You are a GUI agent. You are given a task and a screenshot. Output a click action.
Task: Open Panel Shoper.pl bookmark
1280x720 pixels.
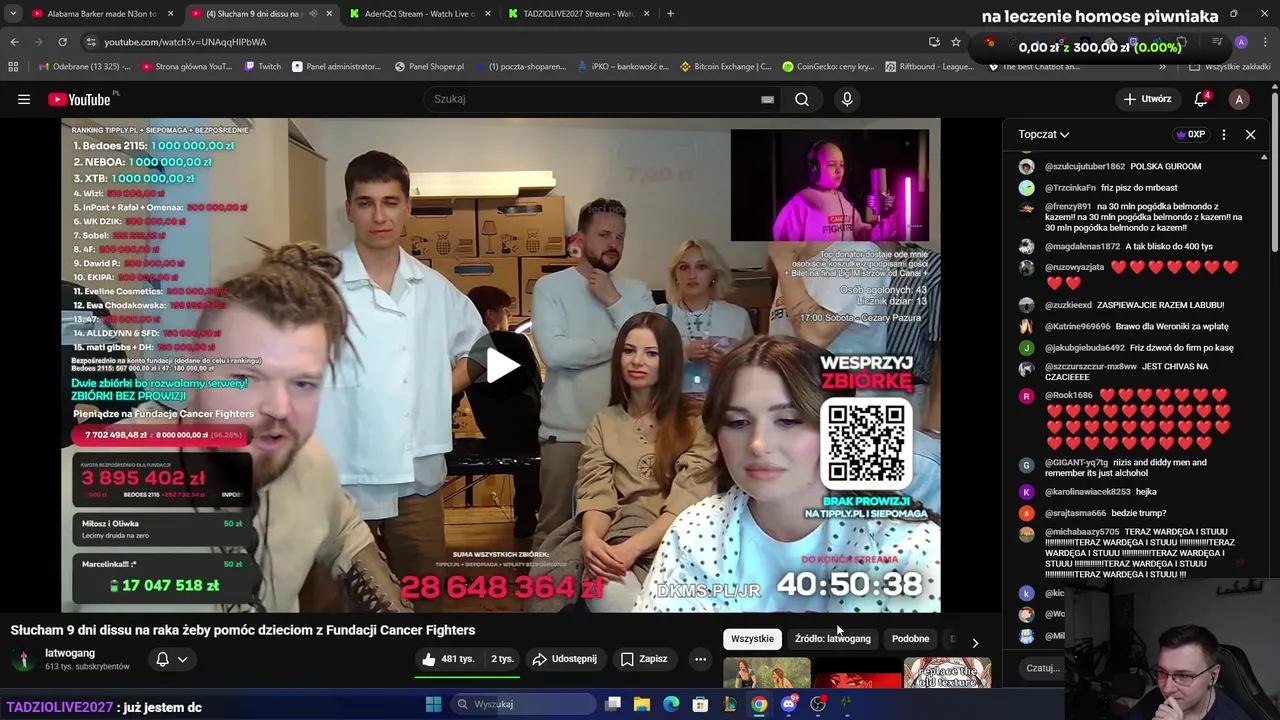pyautogui.click(x=429, y=67)
